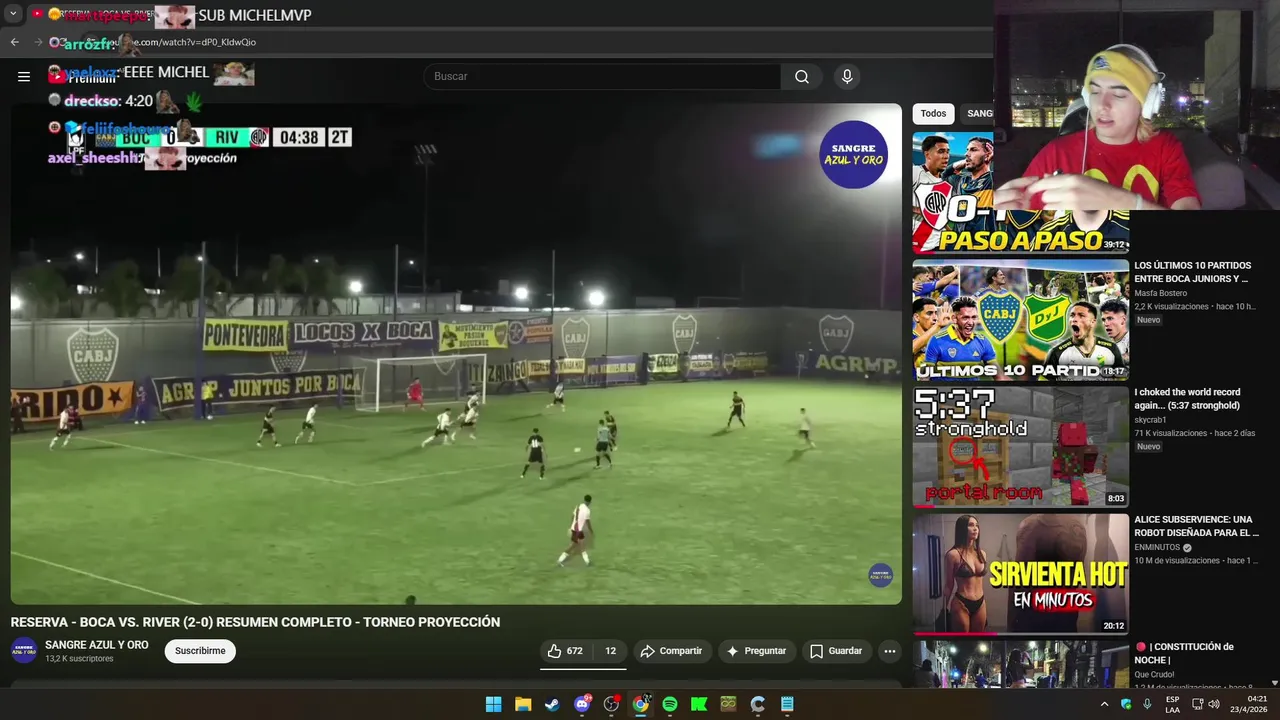This screenshot has height=720, width=1280.
Task: Open Masfa Bostero channel name
Action: click(1161, 293)
